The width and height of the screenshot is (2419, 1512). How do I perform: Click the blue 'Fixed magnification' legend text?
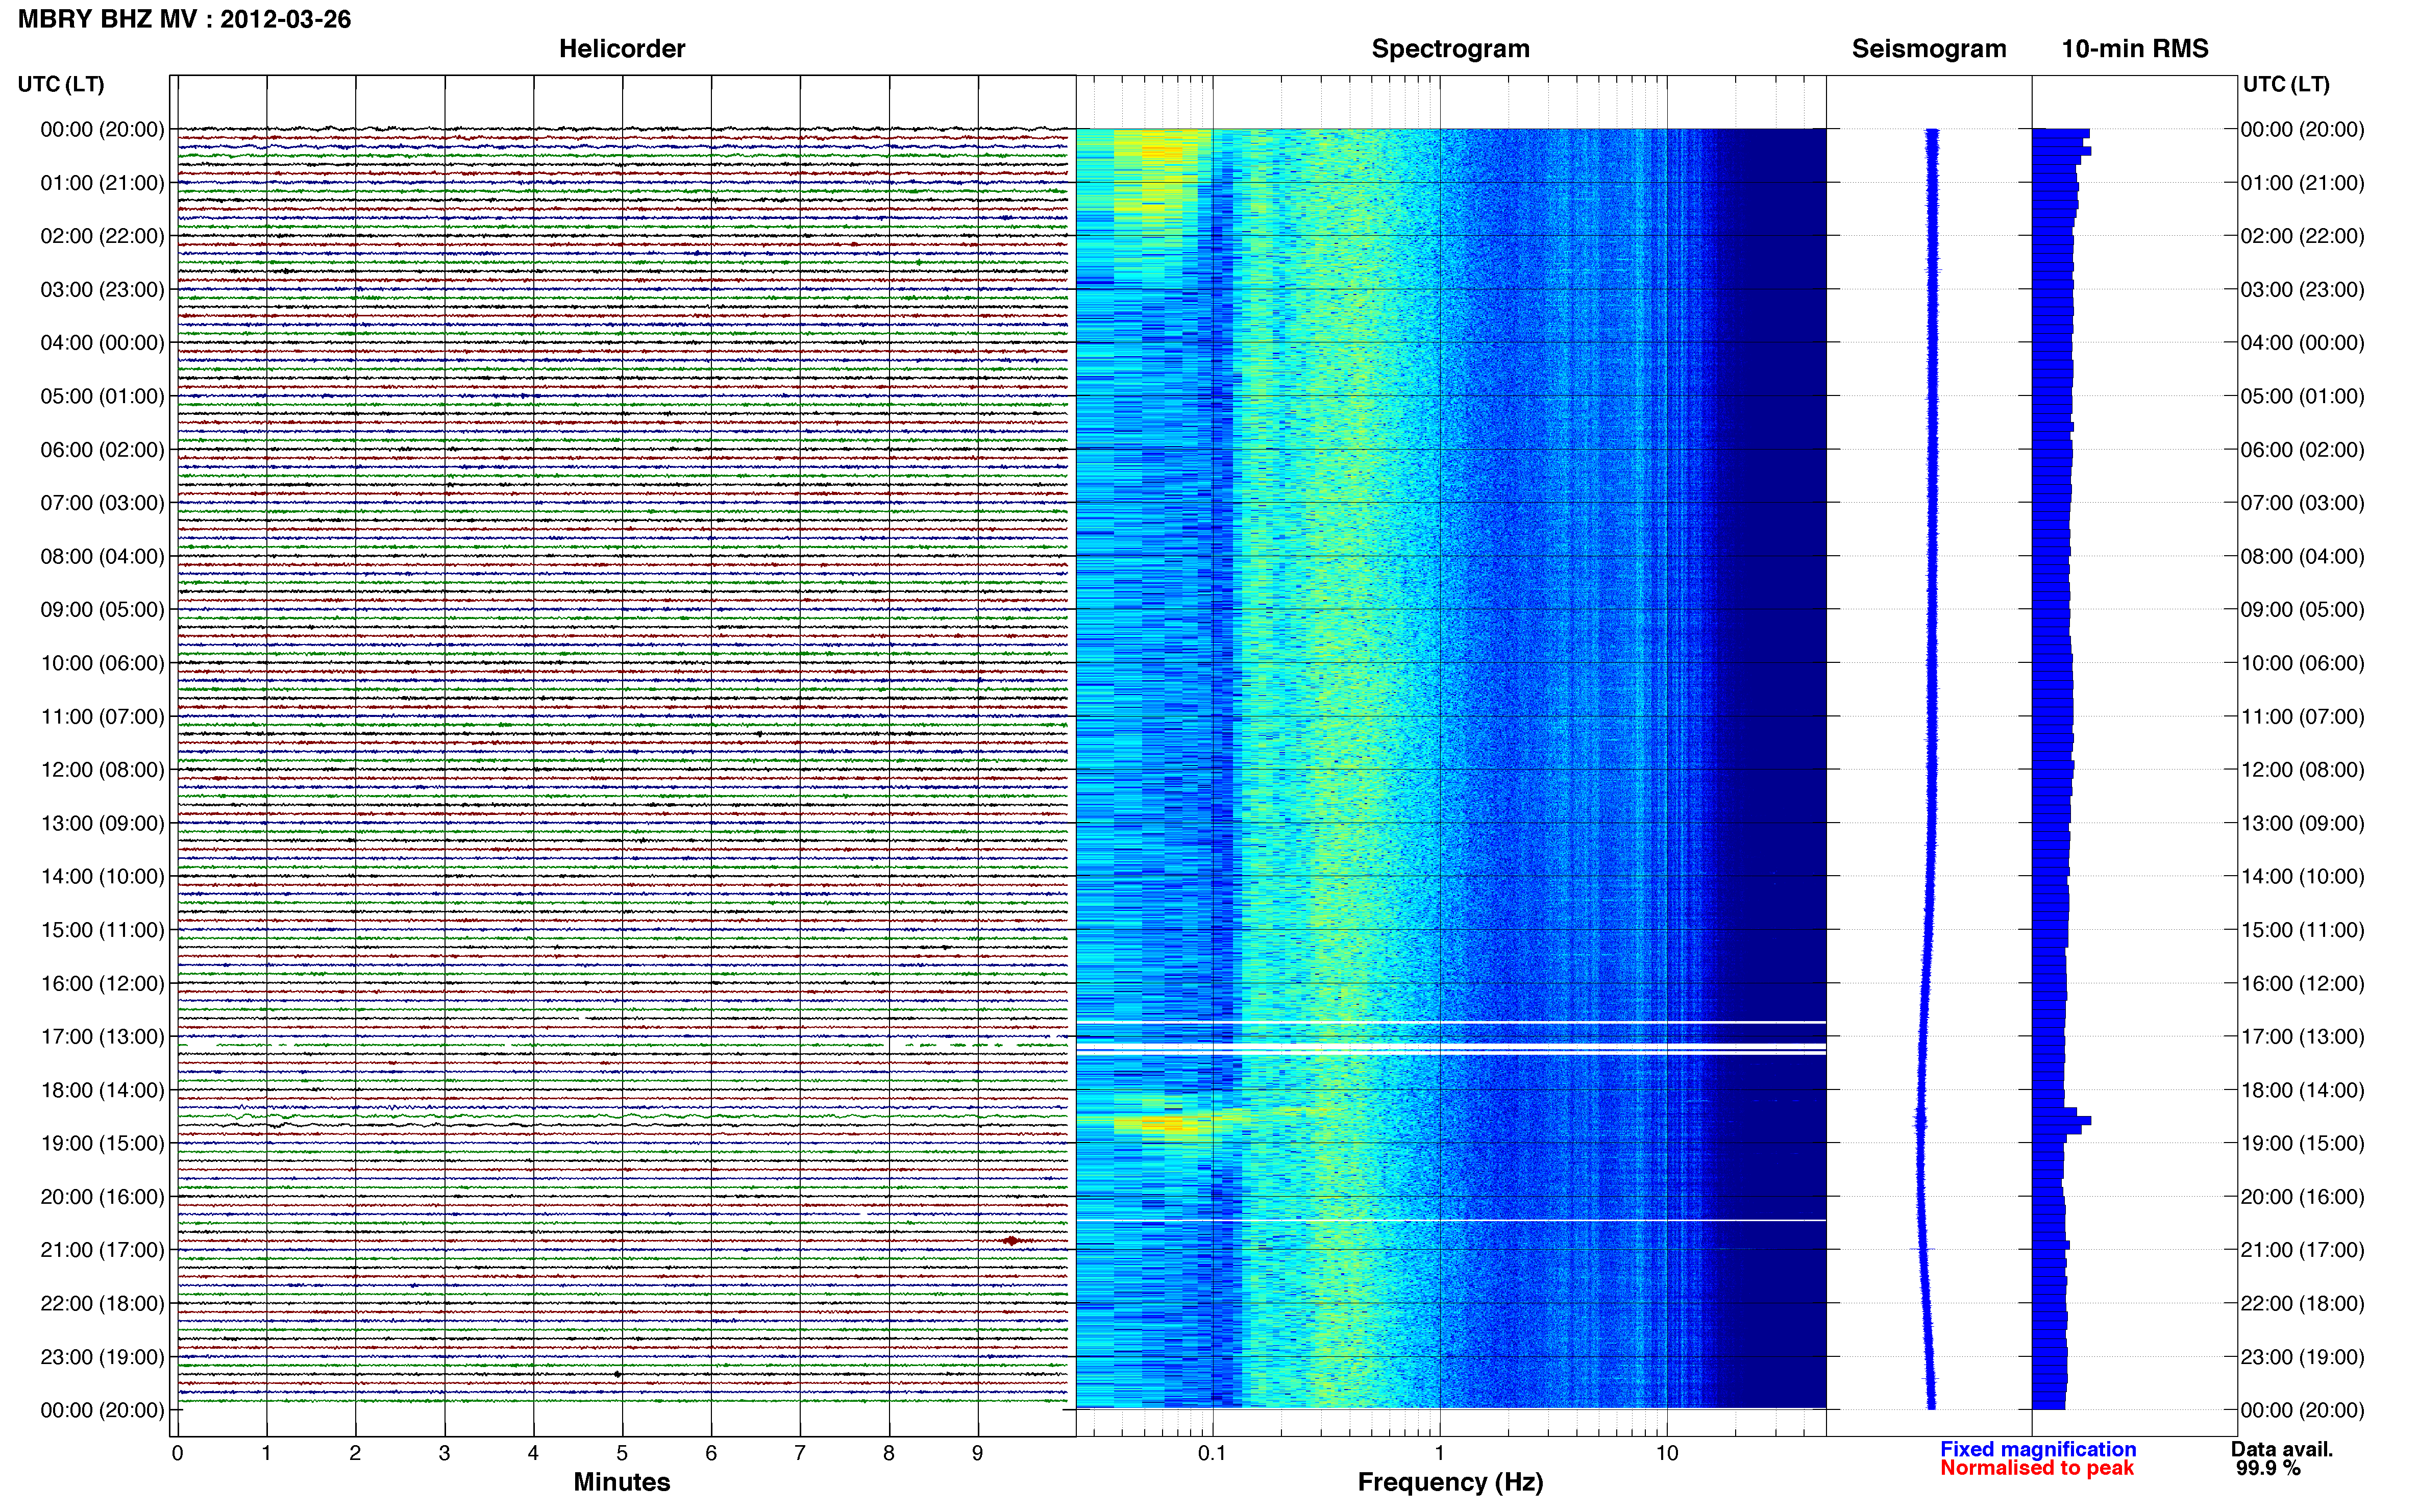2038,1449
